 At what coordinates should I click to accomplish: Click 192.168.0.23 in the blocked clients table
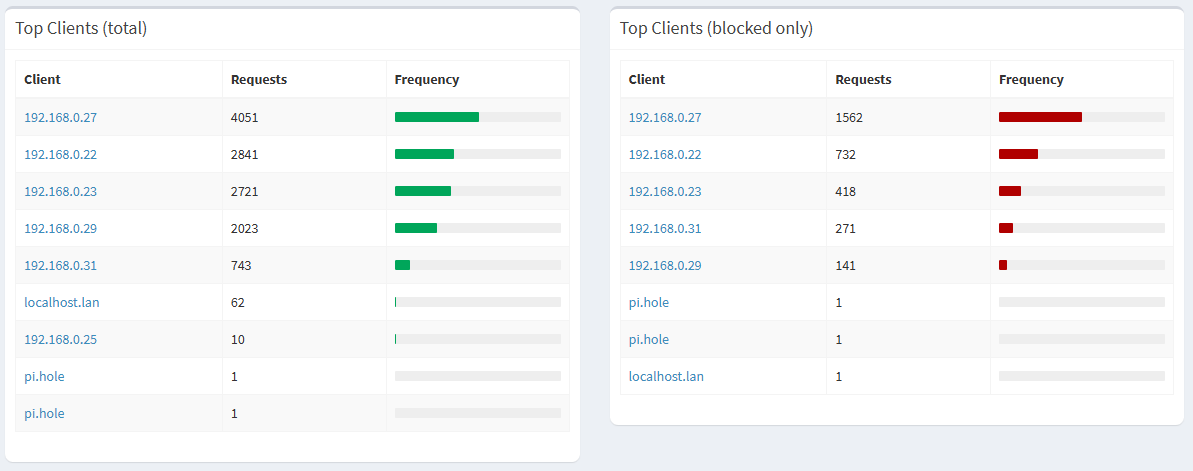pyautogui.click(x=665, y=191)
